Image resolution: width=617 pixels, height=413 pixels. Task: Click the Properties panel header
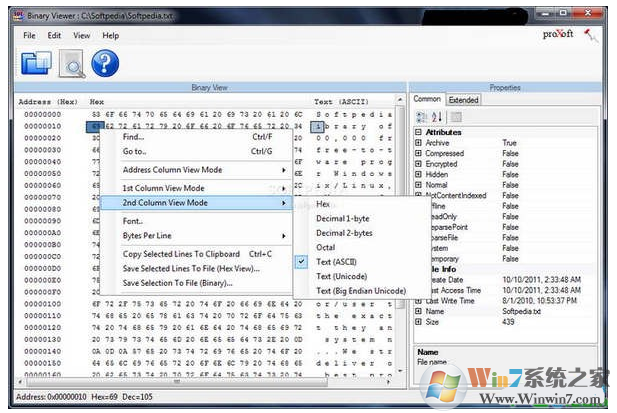(x=505, y=87)
